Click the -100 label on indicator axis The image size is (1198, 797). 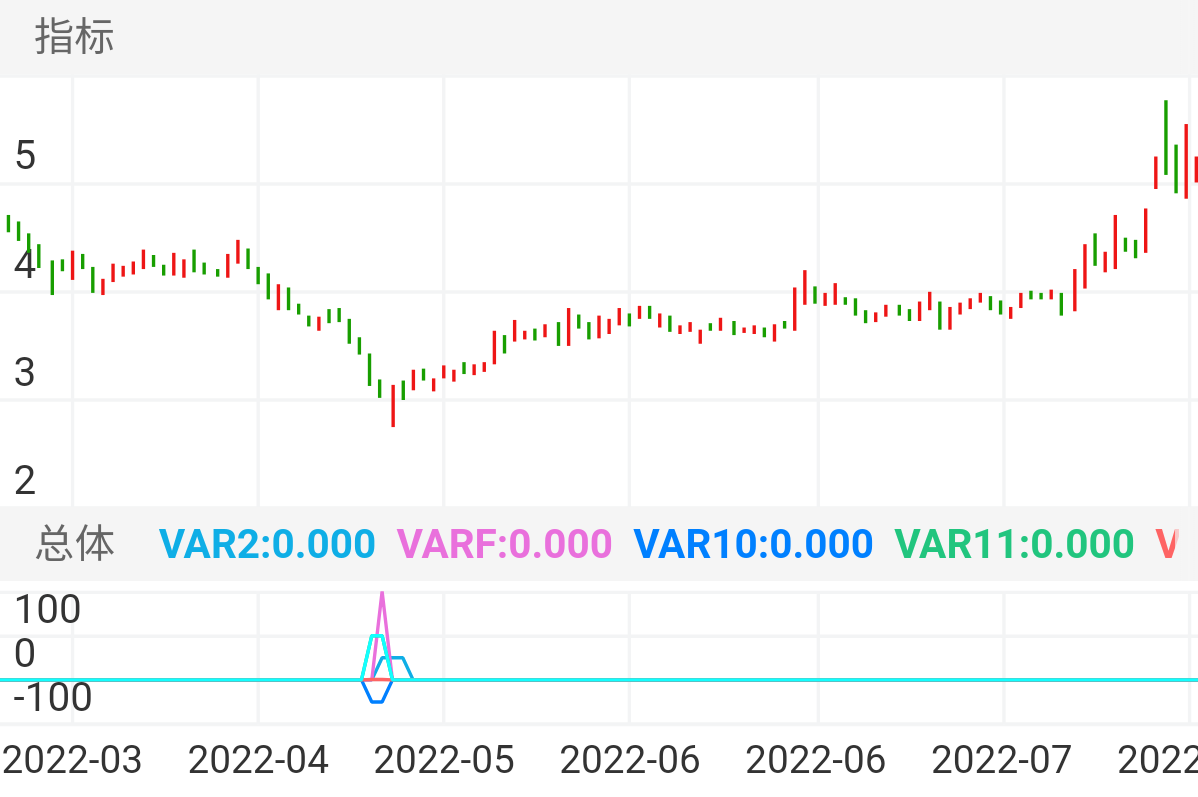53,697
